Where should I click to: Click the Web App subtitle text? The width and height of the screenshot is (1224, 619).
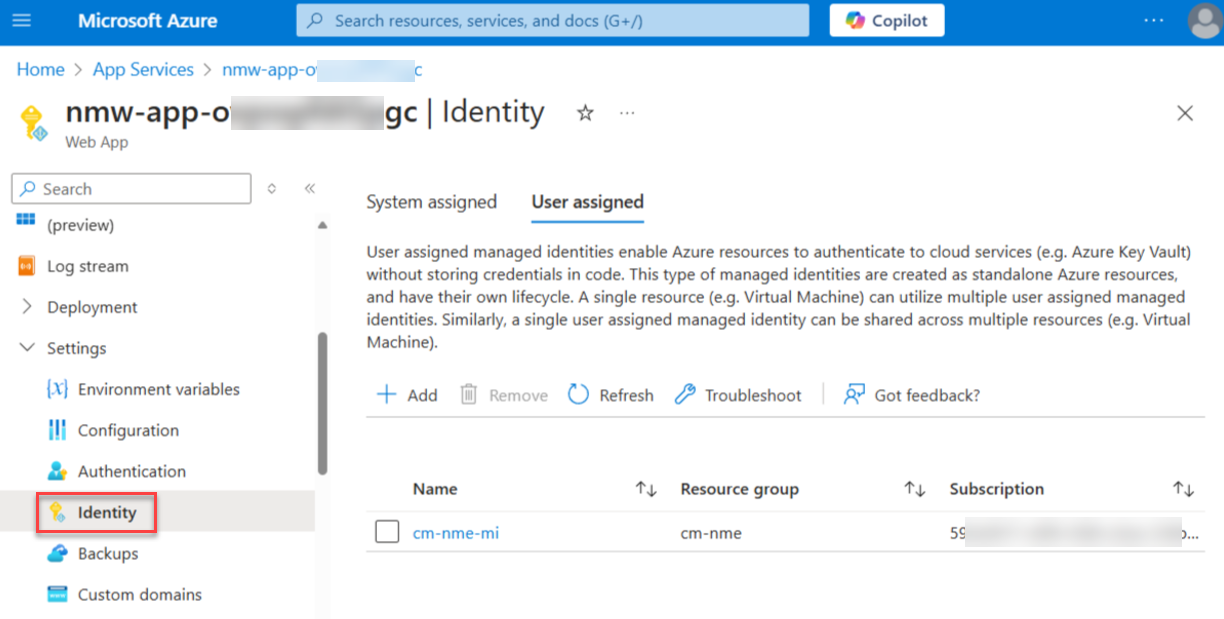pyautogui.click(x=97, y=142)
